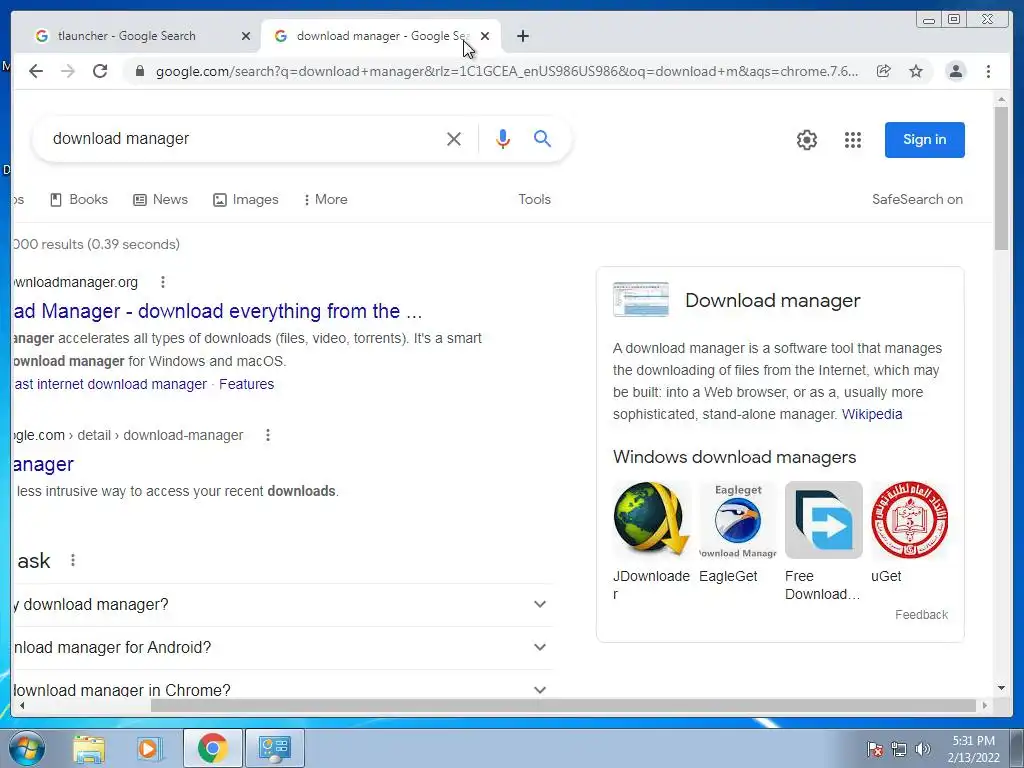This screenshot has height=768, width=1024.
Task: Open options for downloadmanager.org result
Action: pos(163,282)
